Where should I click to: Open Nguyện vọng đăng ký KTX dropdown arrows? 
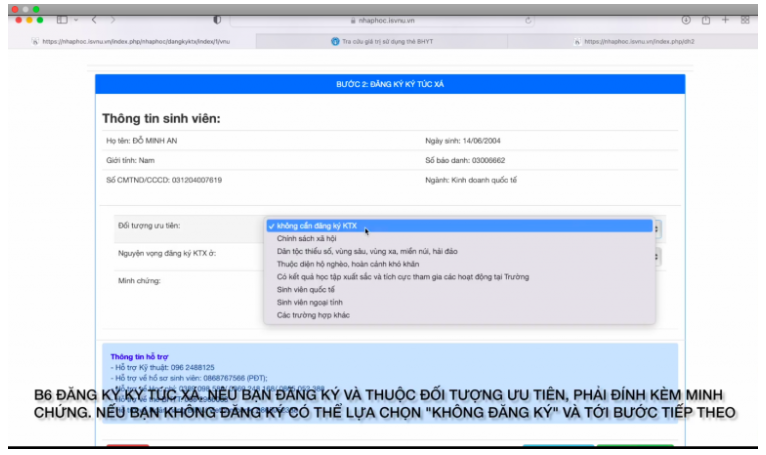(x=657, y=257)
